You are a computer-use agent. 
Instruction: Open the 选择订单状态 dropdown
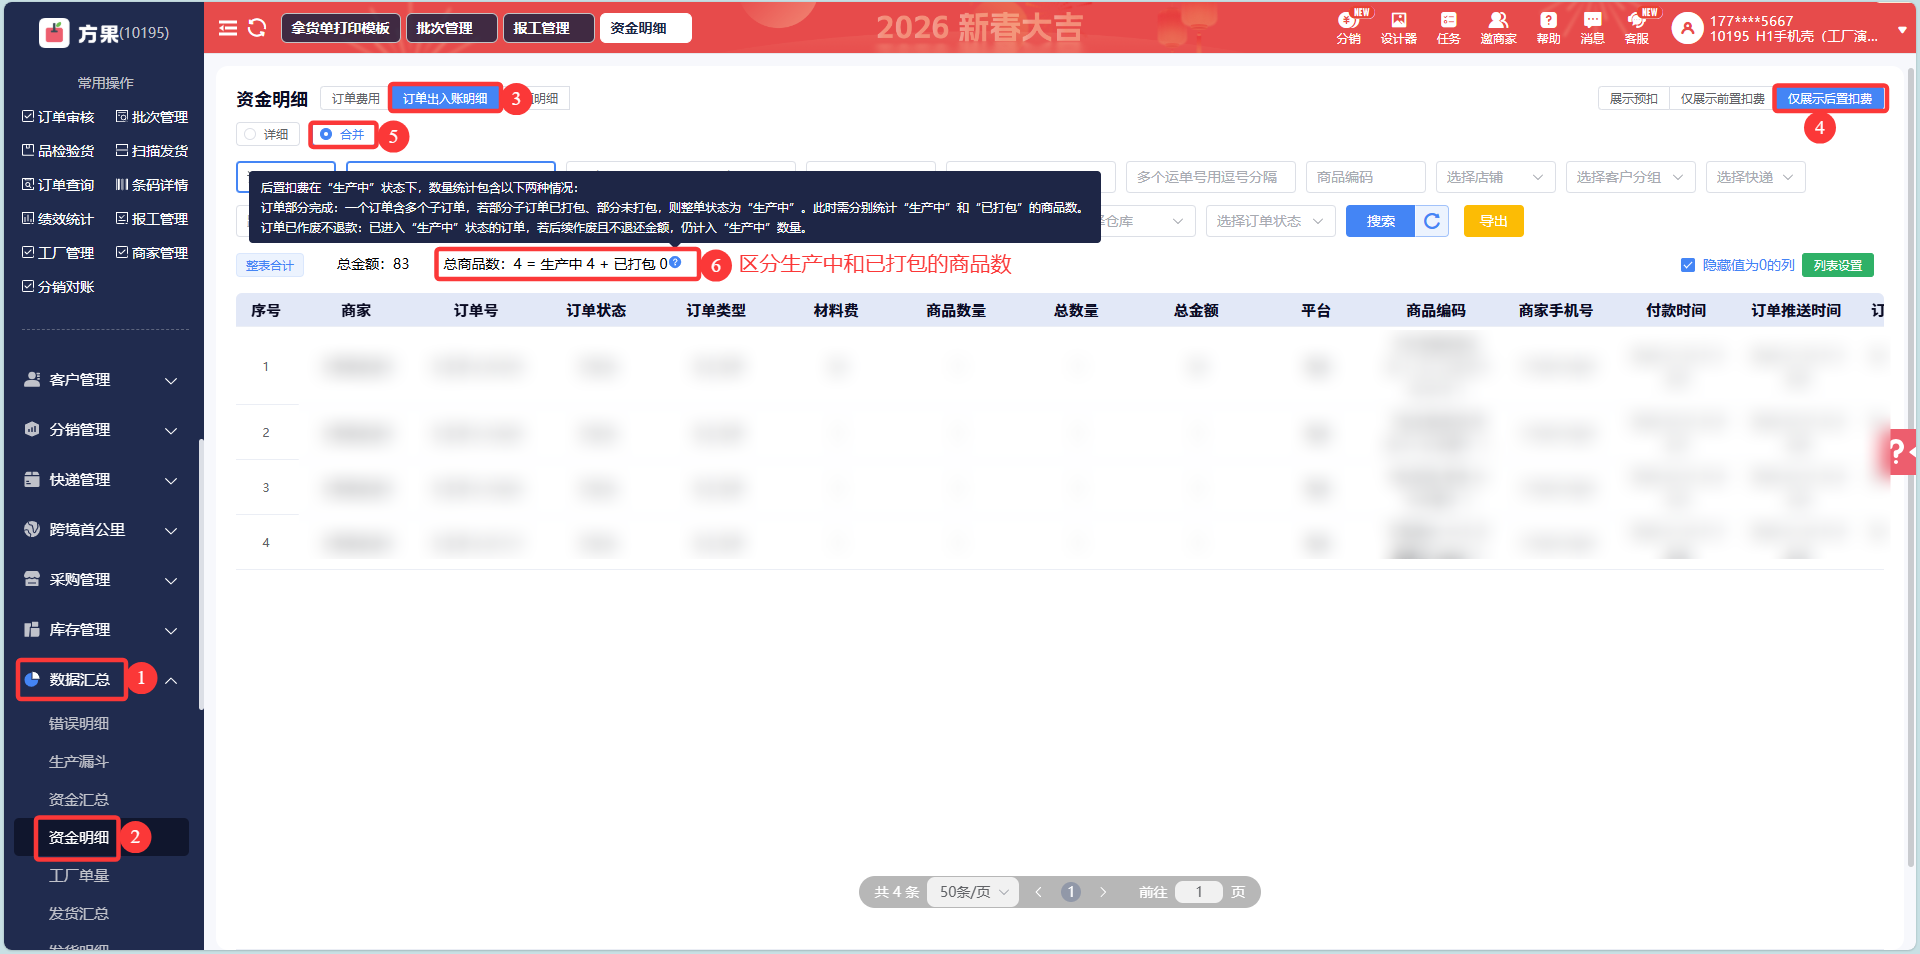(1270, 221)
